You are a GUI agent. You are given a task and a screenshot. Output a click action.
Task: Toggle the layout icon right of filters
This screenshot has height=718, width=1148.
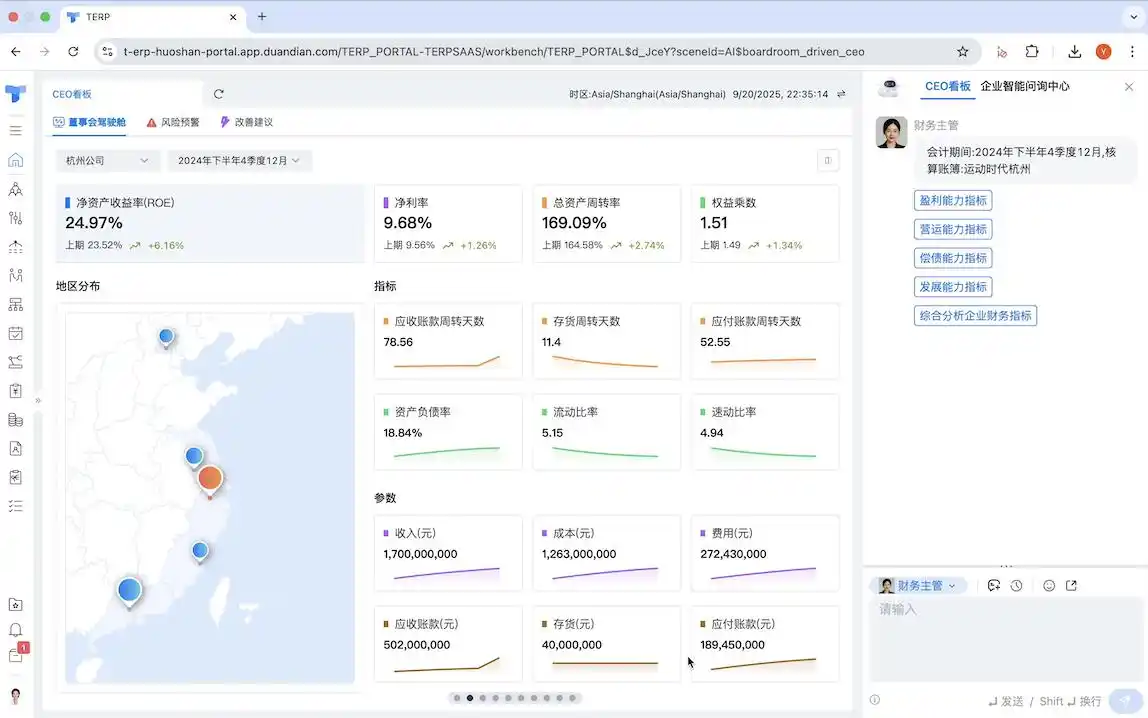(827, 161)
